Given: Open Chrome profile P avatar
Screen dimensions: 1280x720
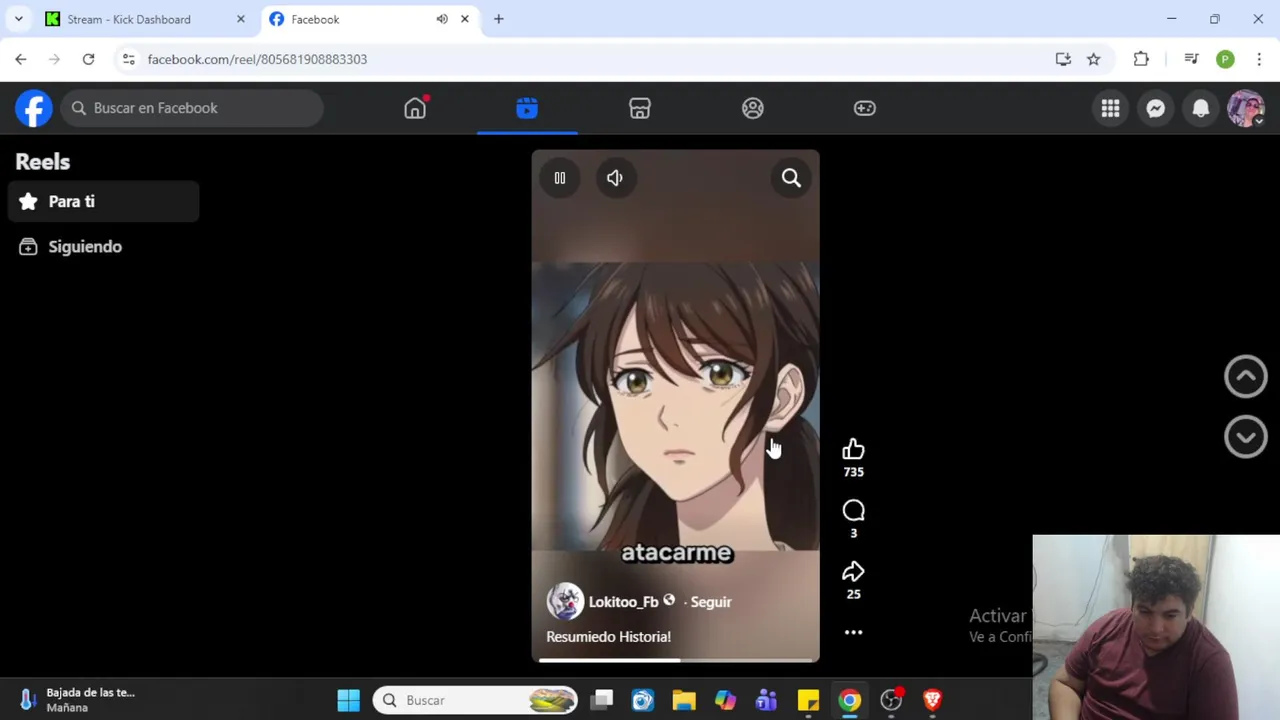Looking at the screenshot, I should pos(1225,59).
